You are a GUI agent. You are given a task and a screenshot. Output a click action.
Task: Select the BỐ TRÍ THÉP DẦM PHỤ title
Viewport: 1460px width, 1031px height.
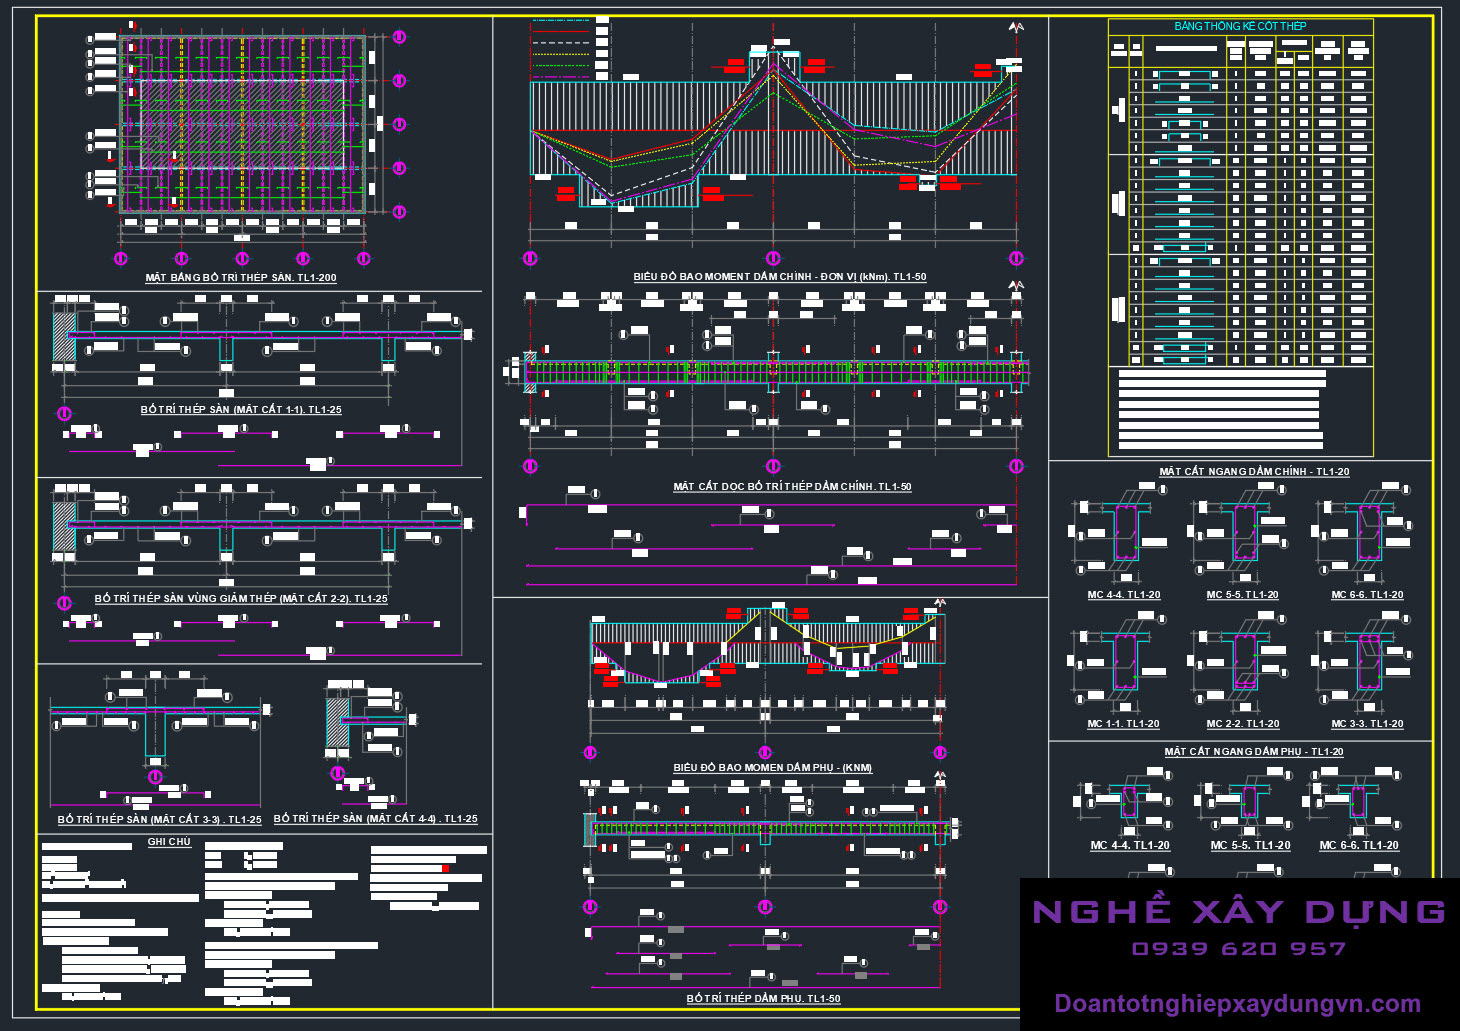tap(763, 998)
